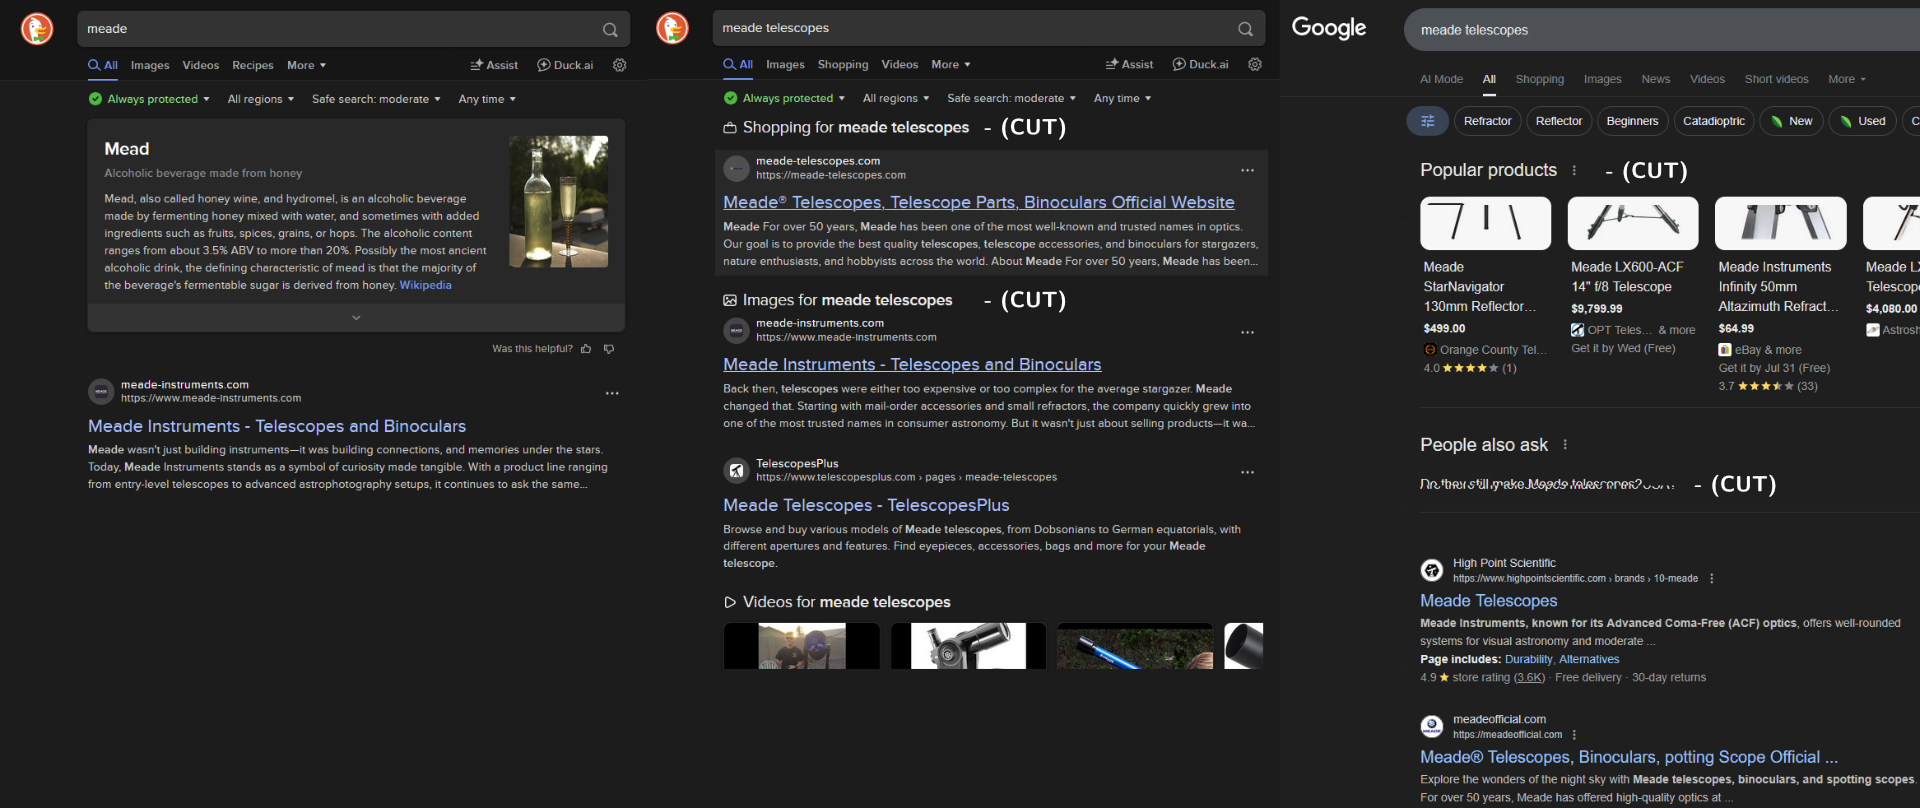Switch to Google AI Mode tab
This screenshot has width=1920, height=808.
[x=1441, y=79]
